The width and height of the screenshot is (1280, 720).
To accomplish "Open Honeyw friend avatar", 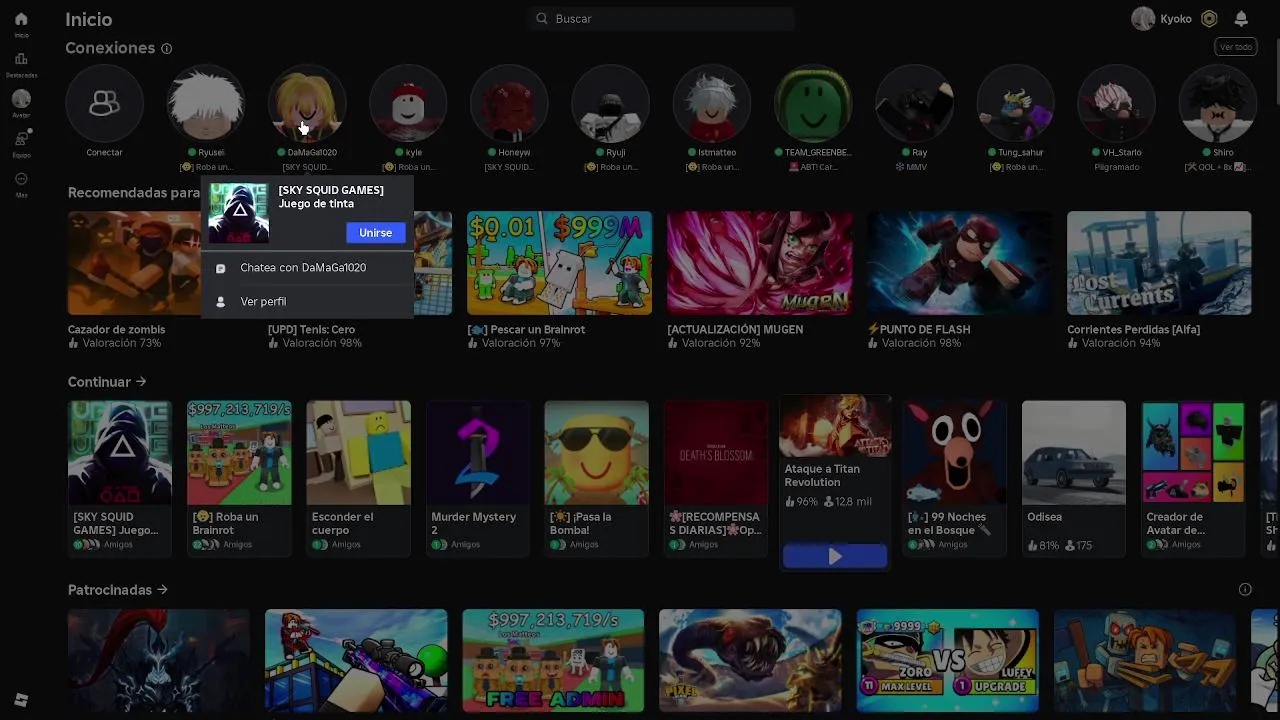I will [509, 103].
